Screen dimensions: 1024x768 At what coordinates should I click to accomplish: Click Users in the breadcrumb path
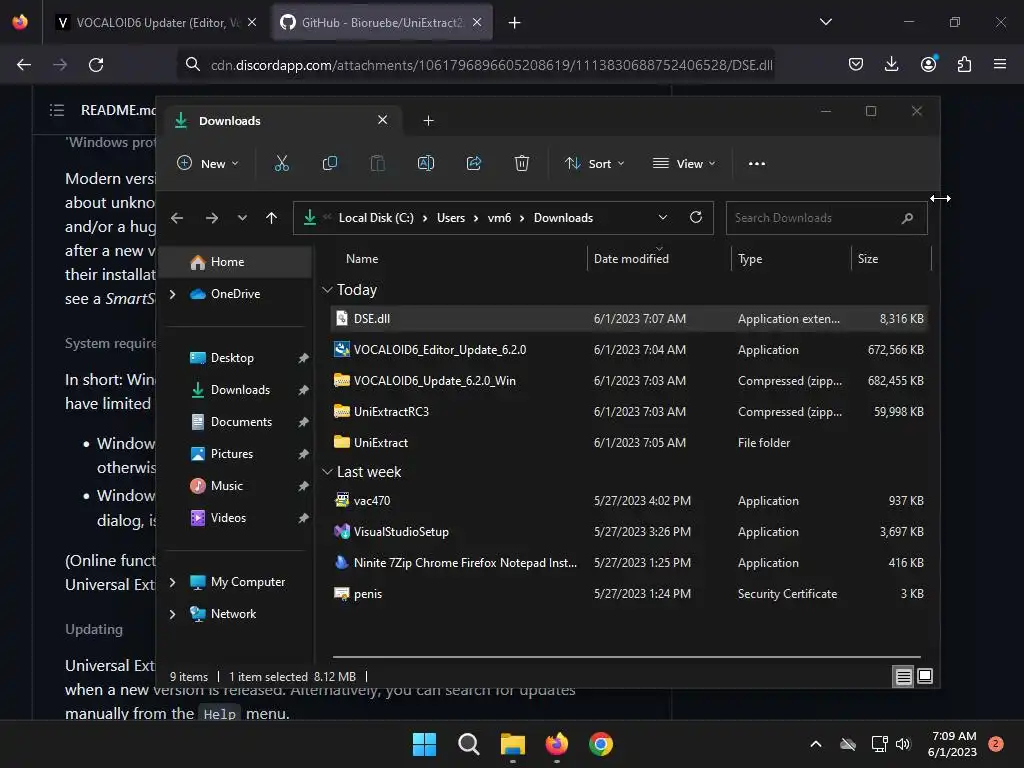pyautogui.click(x=451, y=218)
